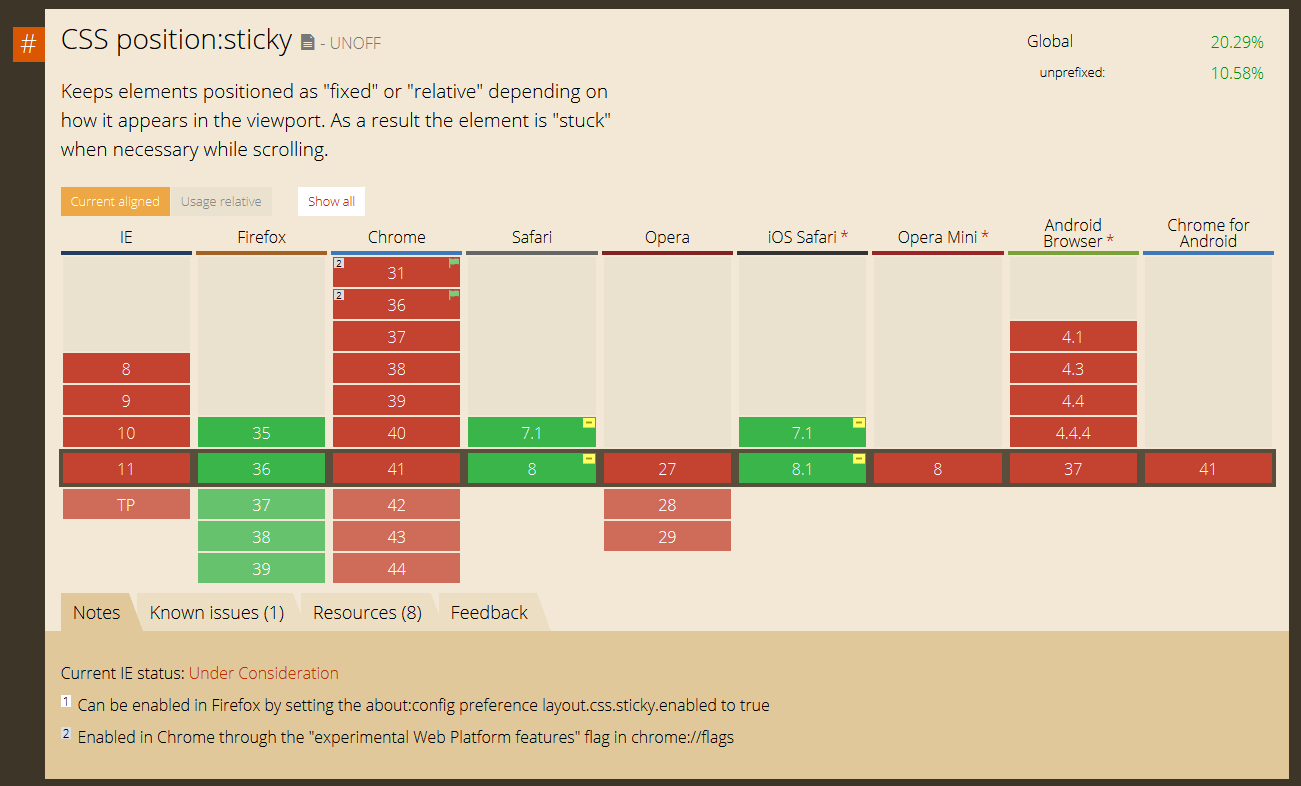Click the iOS Safari column header
The height and width of the screenshot is (786, 1301).
[802, 237]
